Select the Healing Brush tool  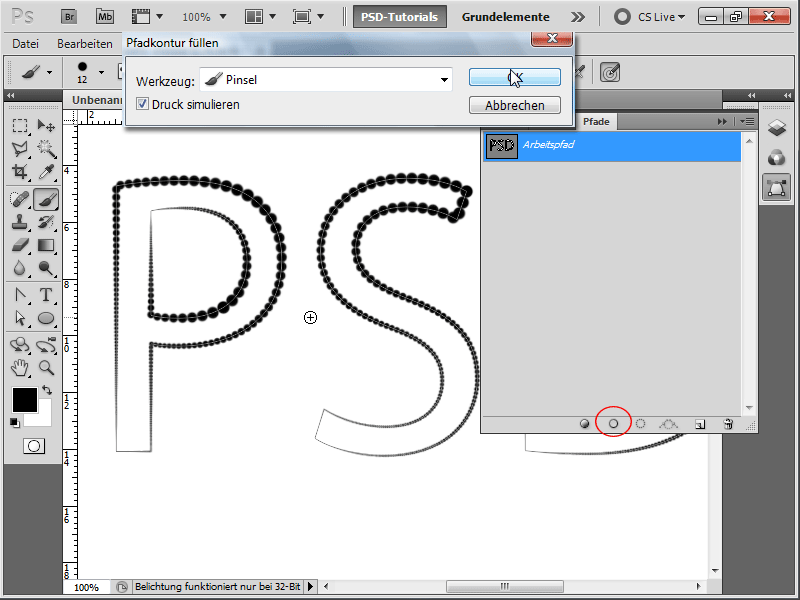[x=20, y=199]
